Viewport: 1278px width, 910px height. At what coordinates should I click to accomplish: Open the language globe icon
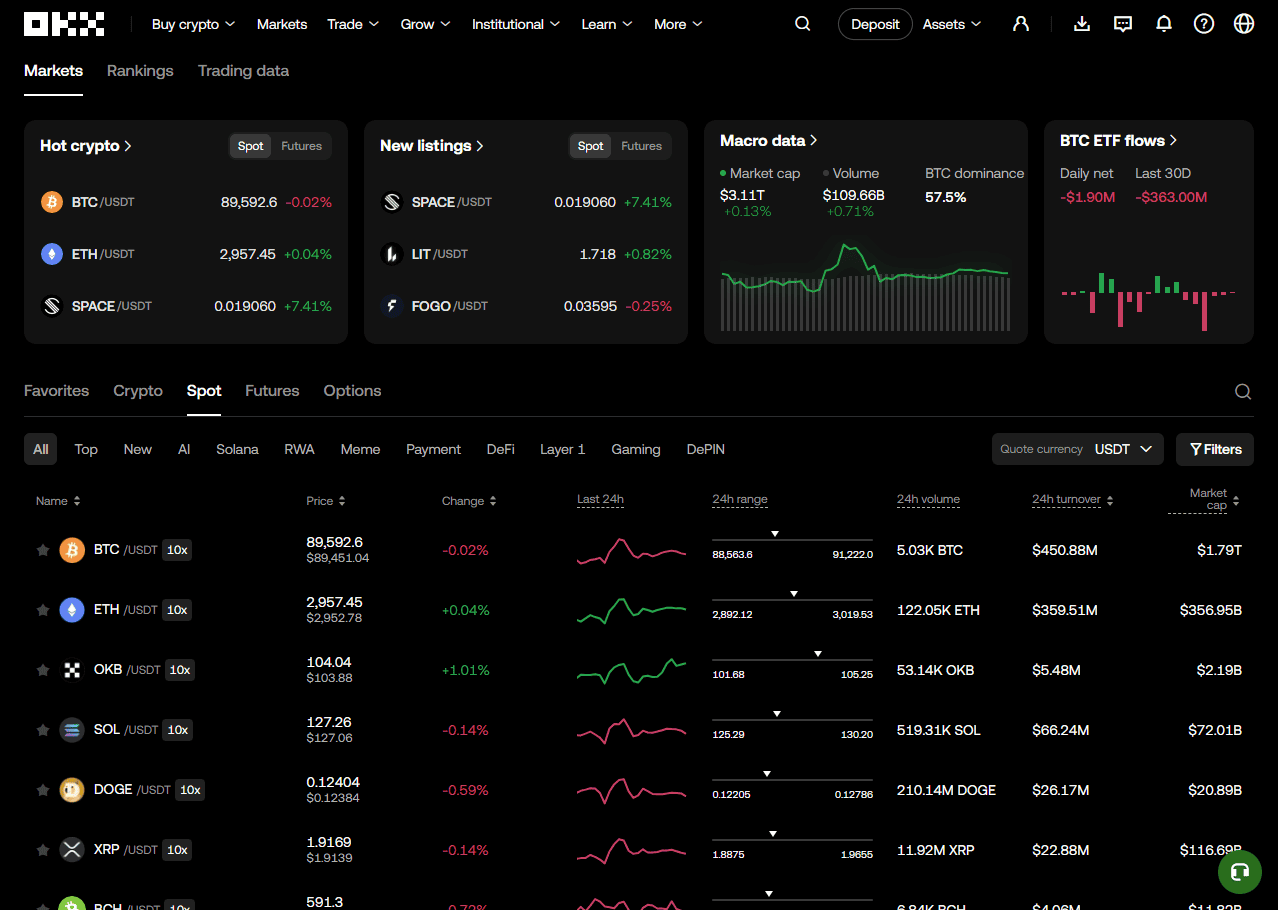1244,24
